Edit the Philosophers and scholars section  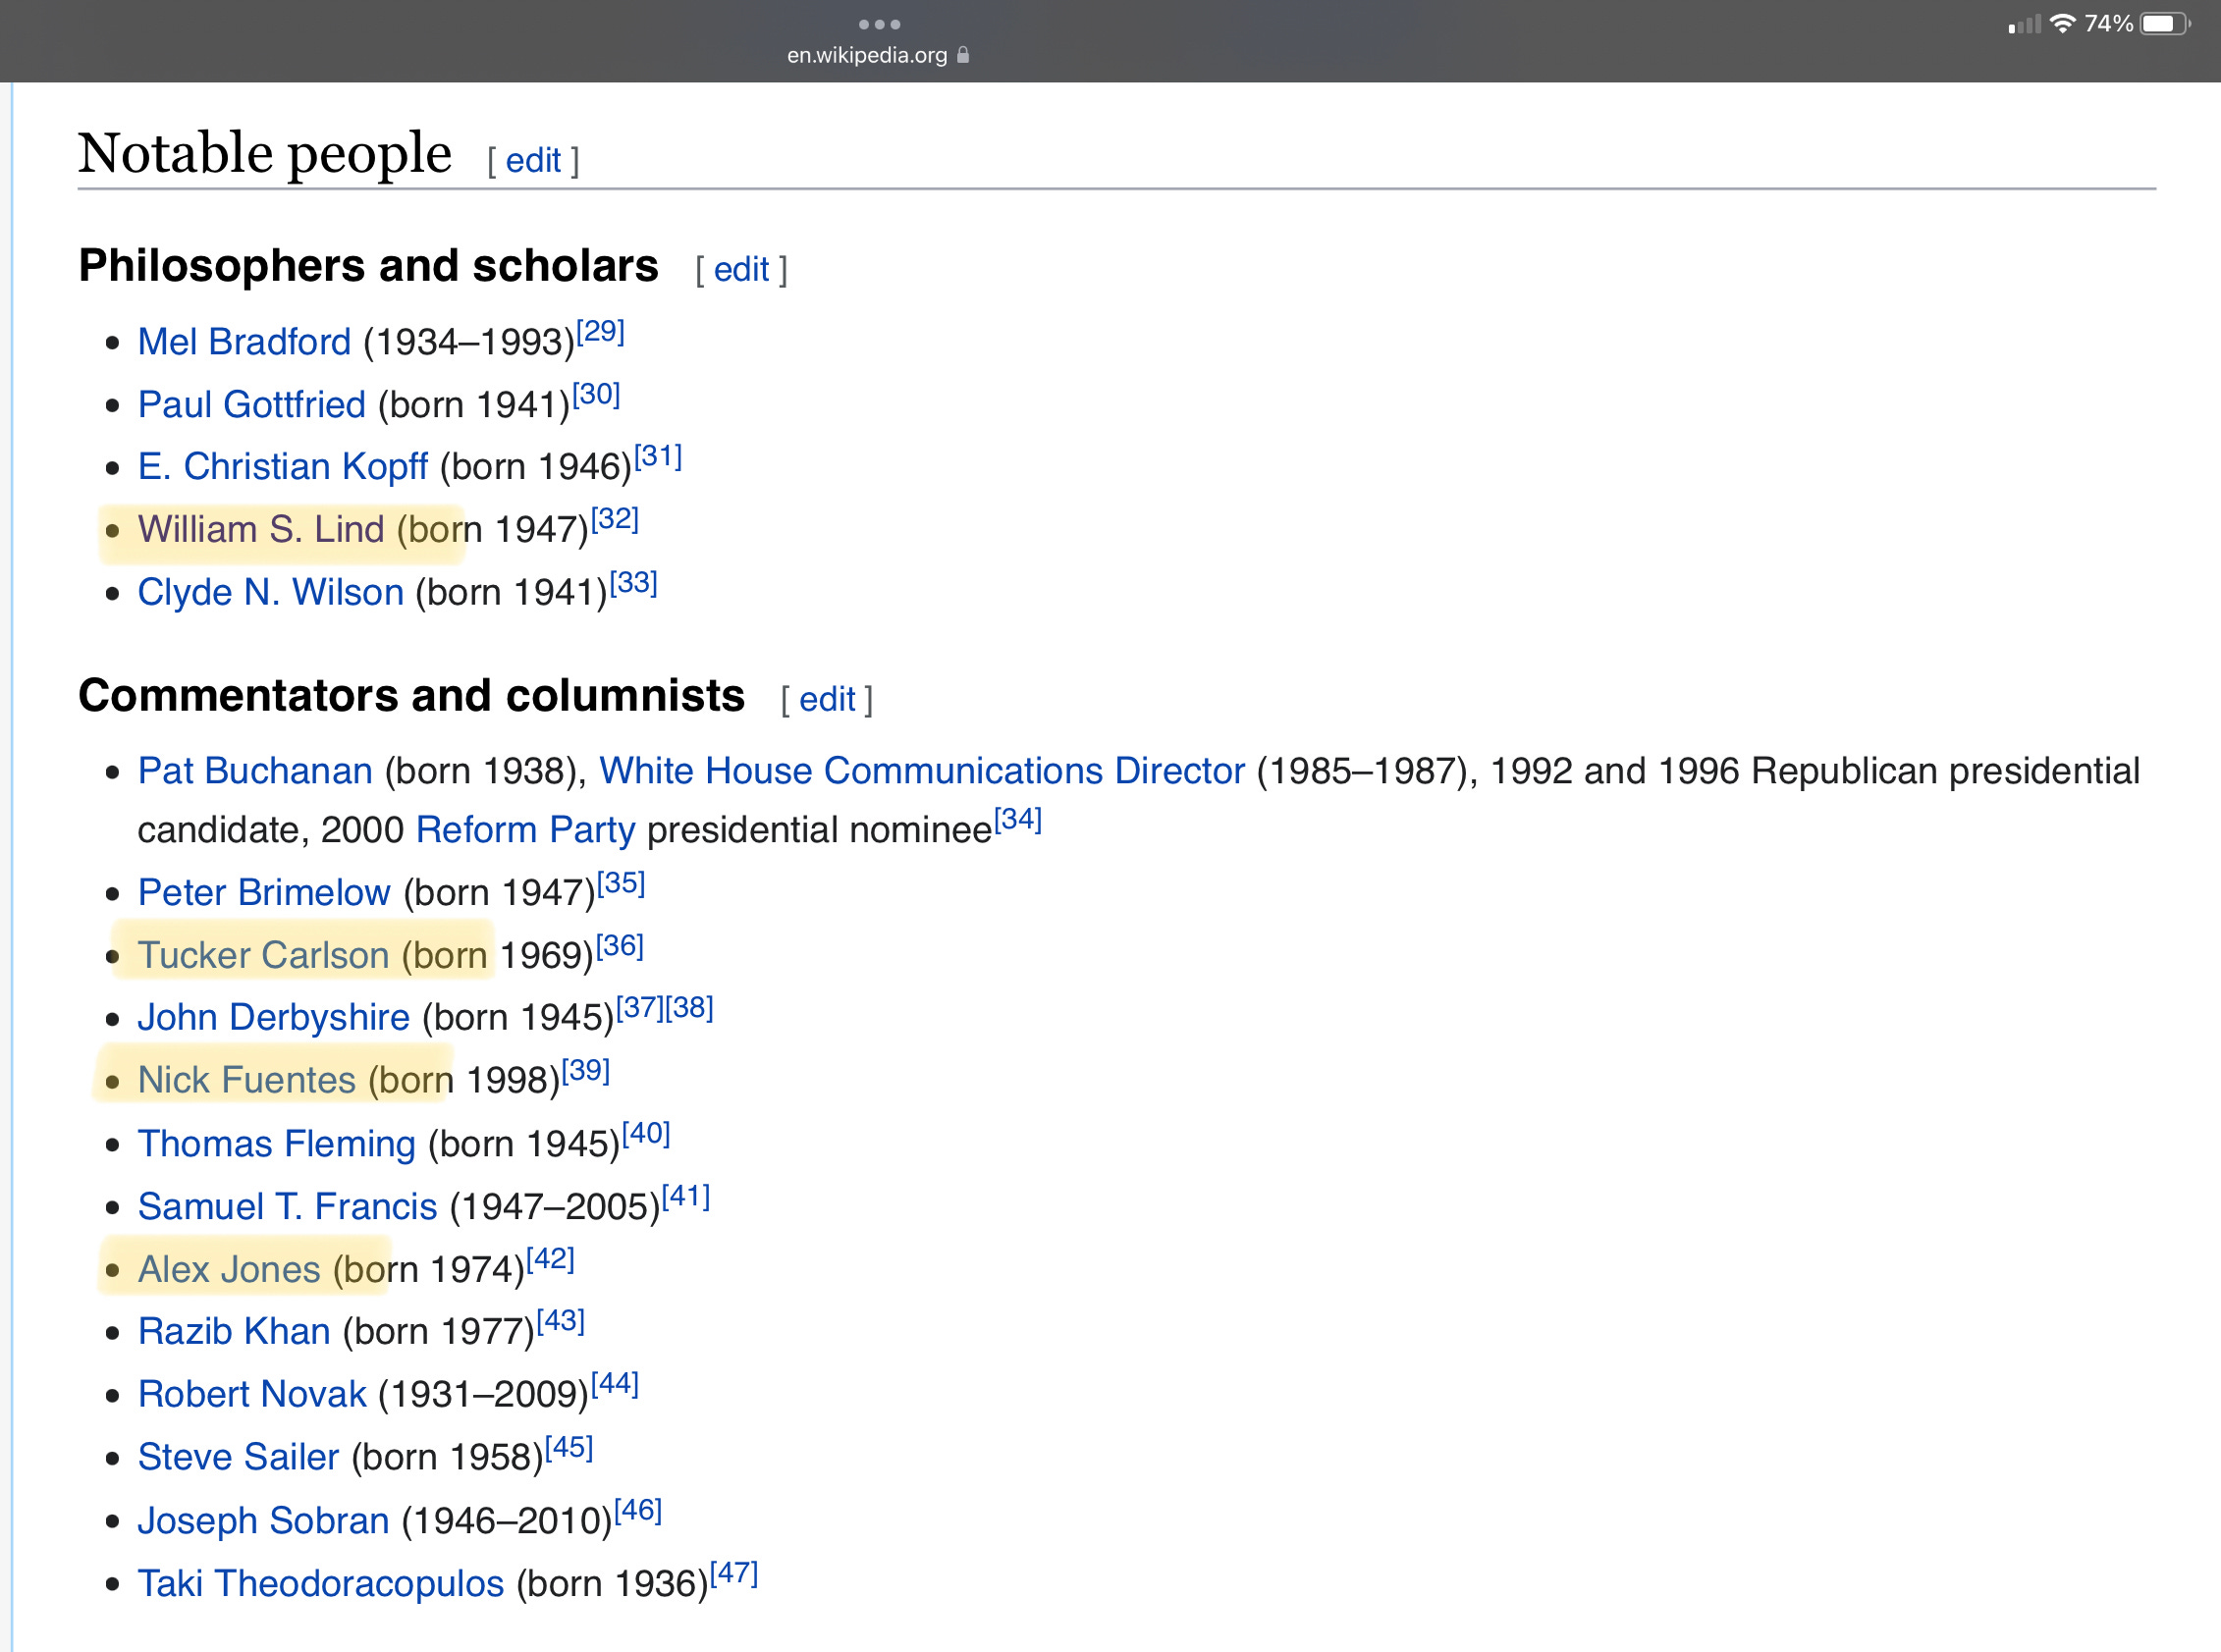coord(741,269)
